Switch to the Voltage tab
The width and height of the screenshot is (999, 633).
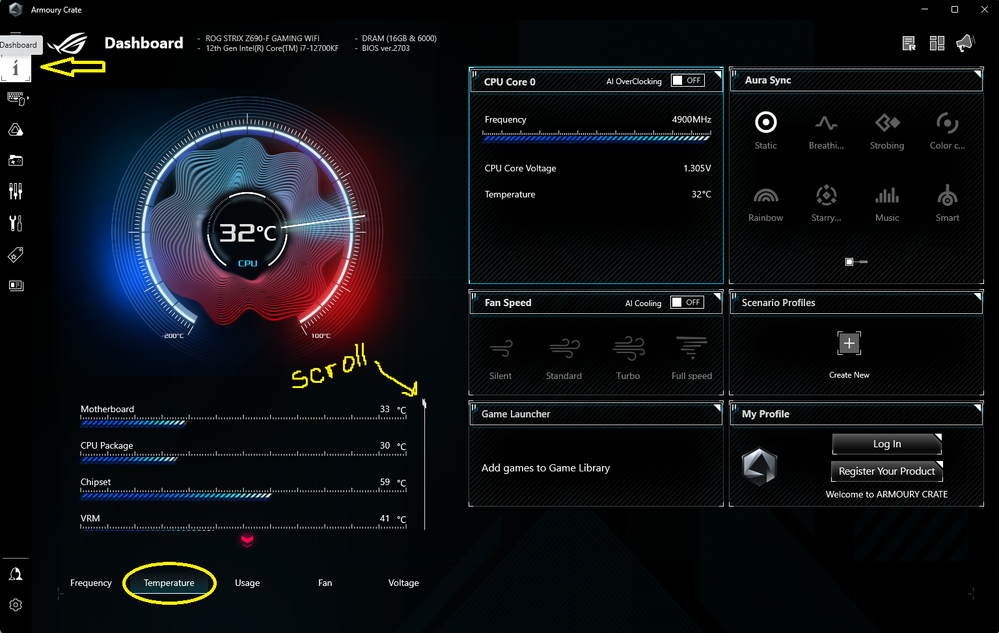point(403,583)
